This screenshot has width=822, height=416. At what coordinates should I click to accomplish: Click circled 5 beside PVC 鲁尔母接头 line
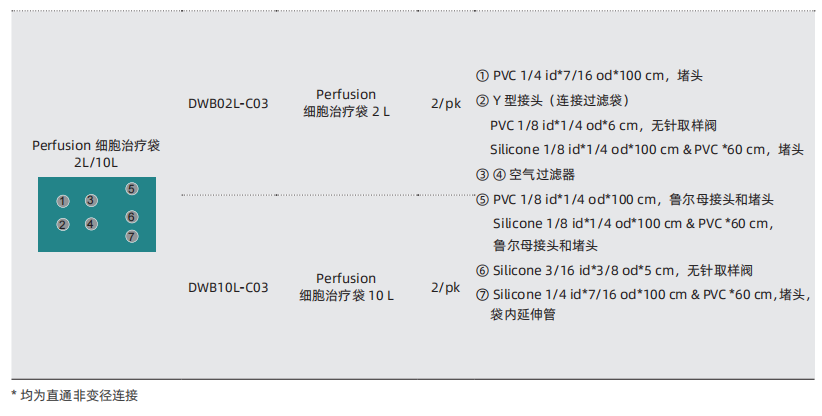482,200
